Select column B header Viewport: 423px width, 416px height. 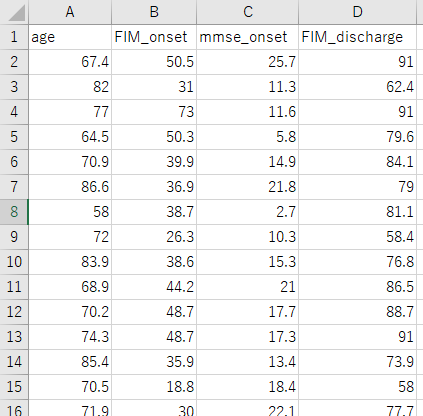click(154, 12)
